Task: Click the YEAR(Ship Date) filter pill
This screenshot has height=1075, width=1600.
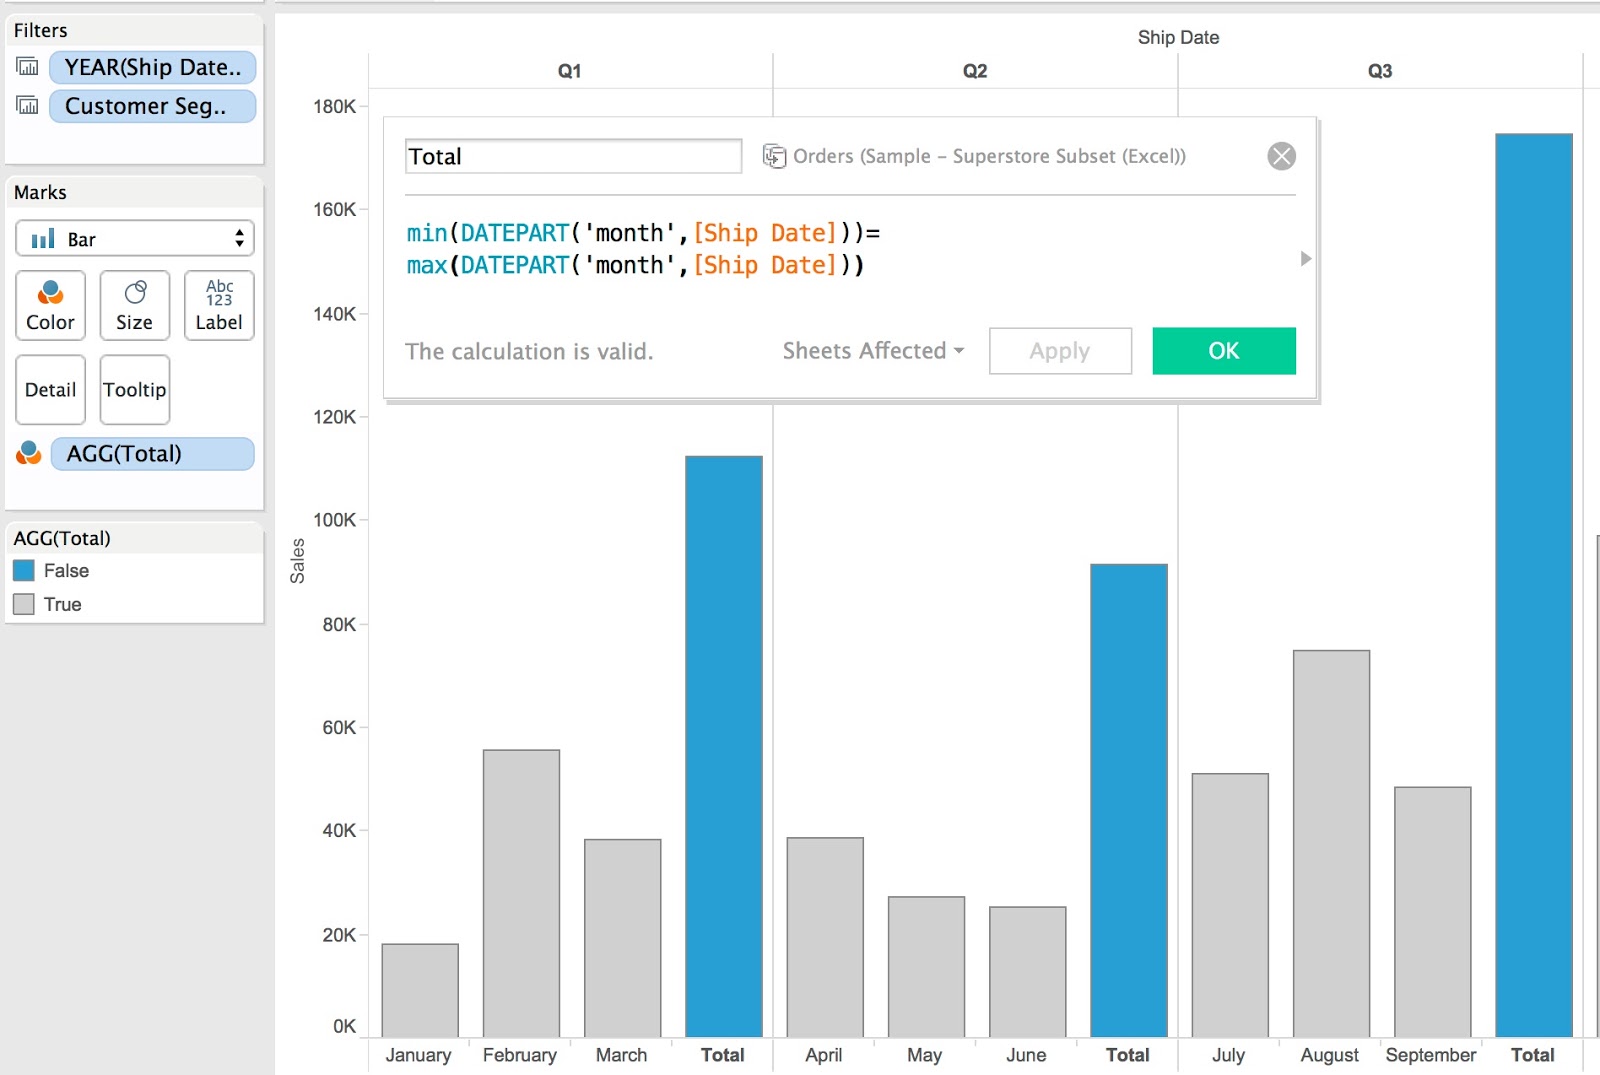Action: [x=152, y=67]
